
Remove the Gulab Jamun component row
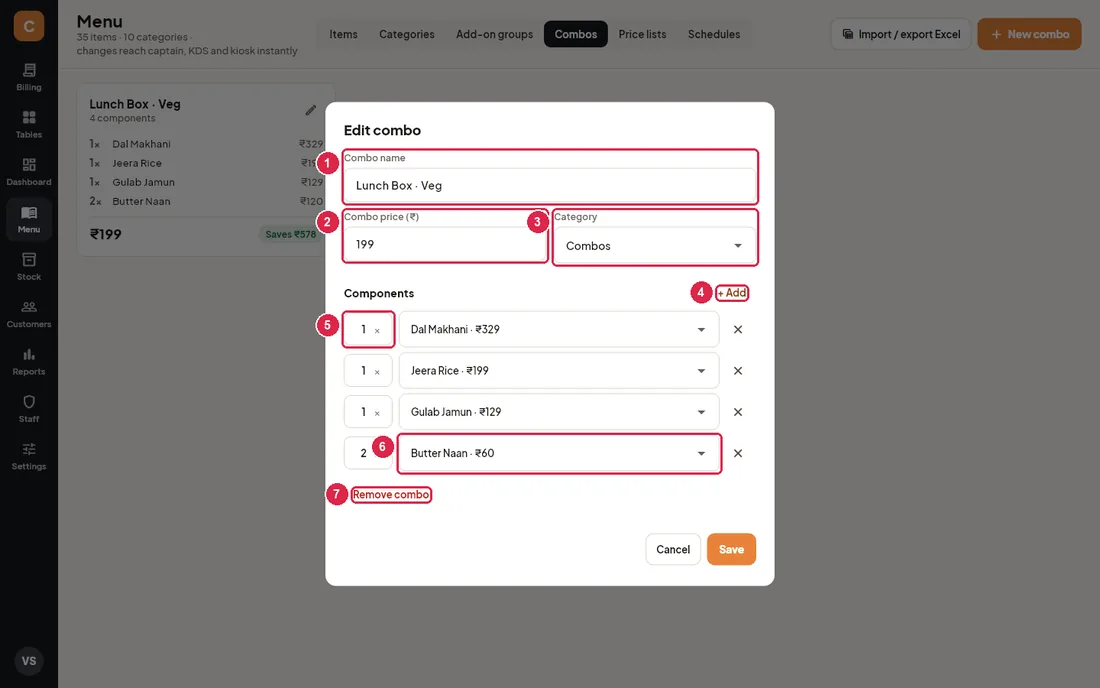pyautogui.click(x=738, y=412)
